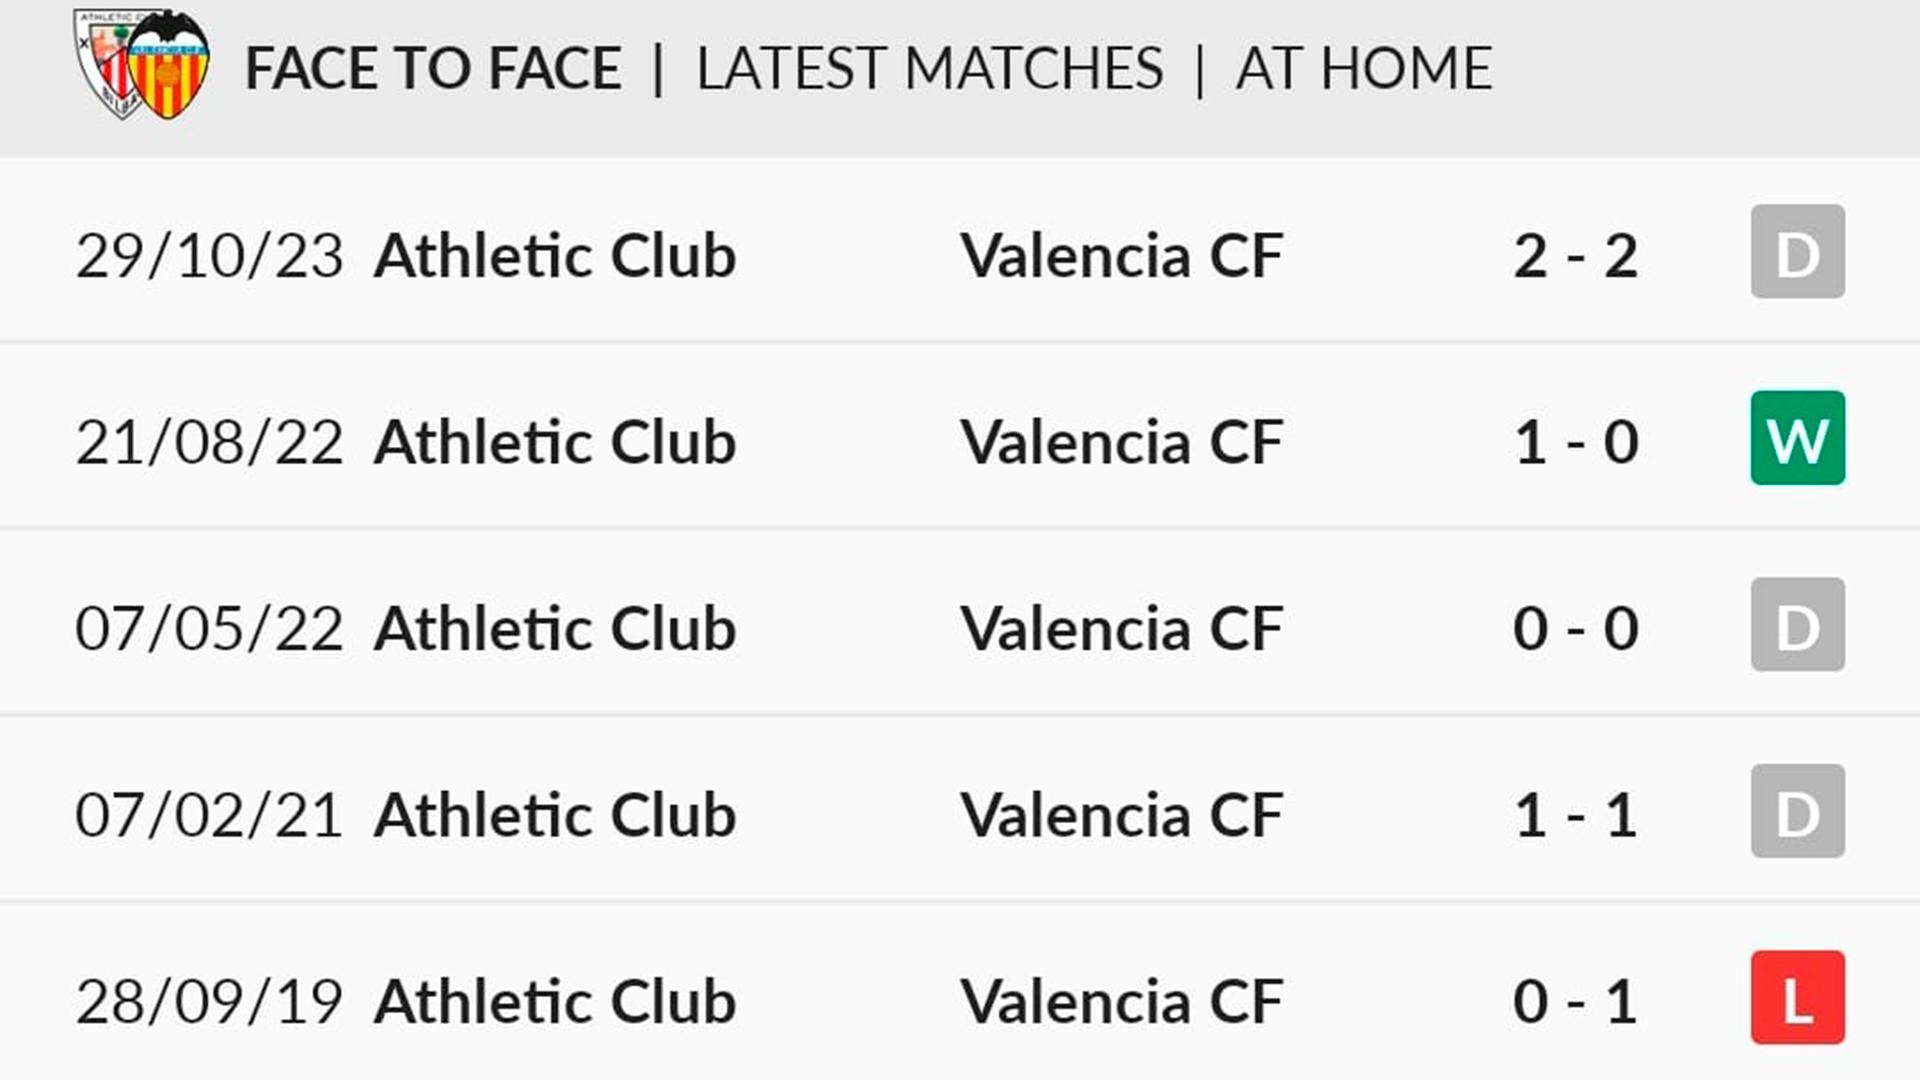Click the green W win badge
The width and height of the screenshot is (1920, 1080).
click(x=1797, y=439)
